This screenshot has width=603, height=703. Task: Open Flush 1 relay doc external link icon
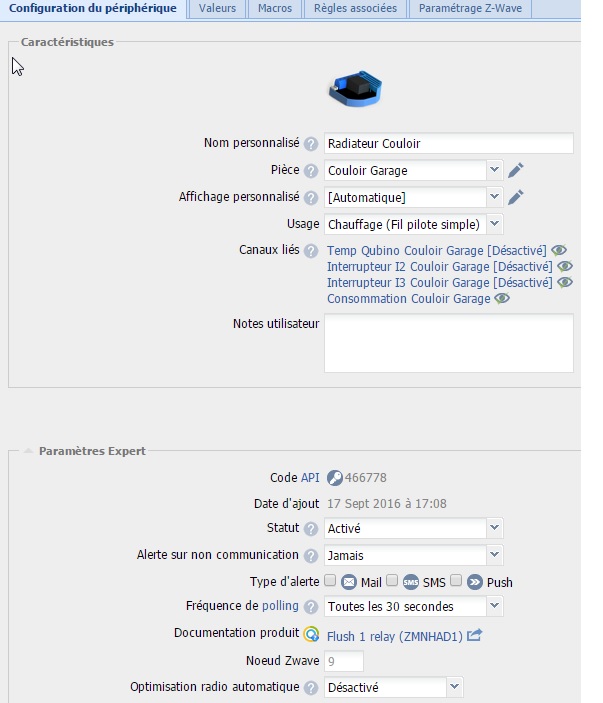pyautogui.click(x=474, y=635)
